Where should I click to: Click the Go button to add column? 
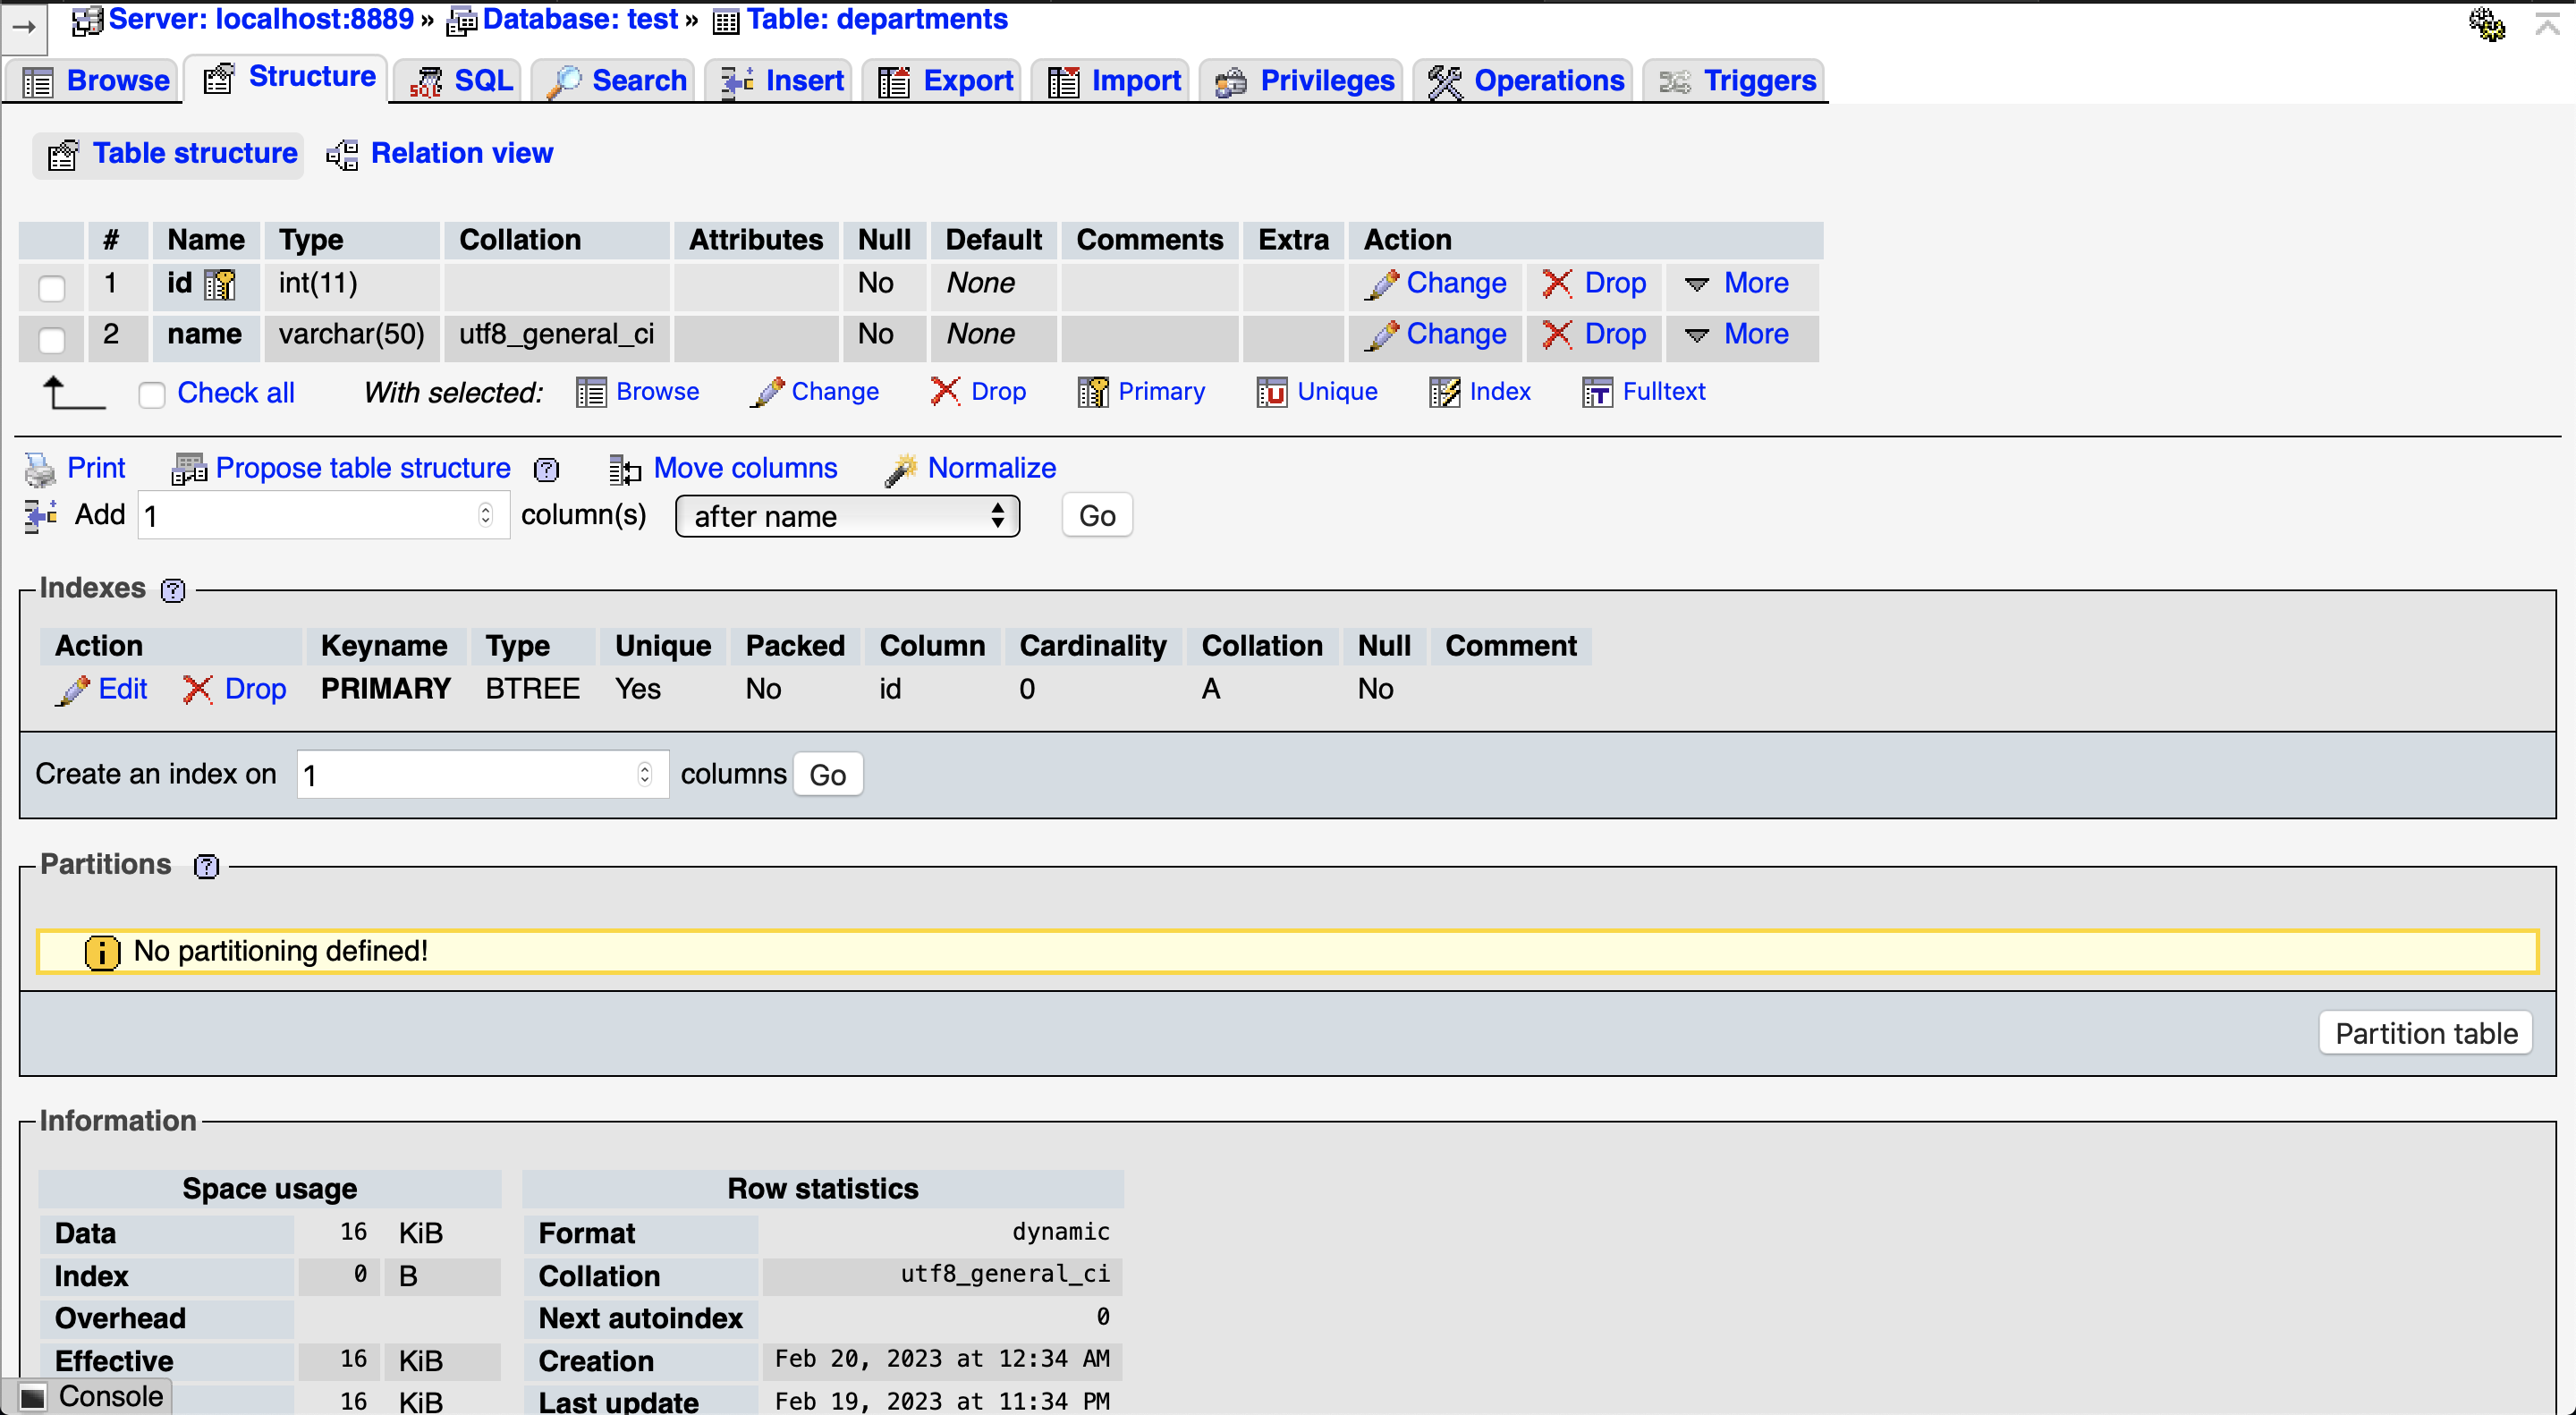(x=1096, y=516)
